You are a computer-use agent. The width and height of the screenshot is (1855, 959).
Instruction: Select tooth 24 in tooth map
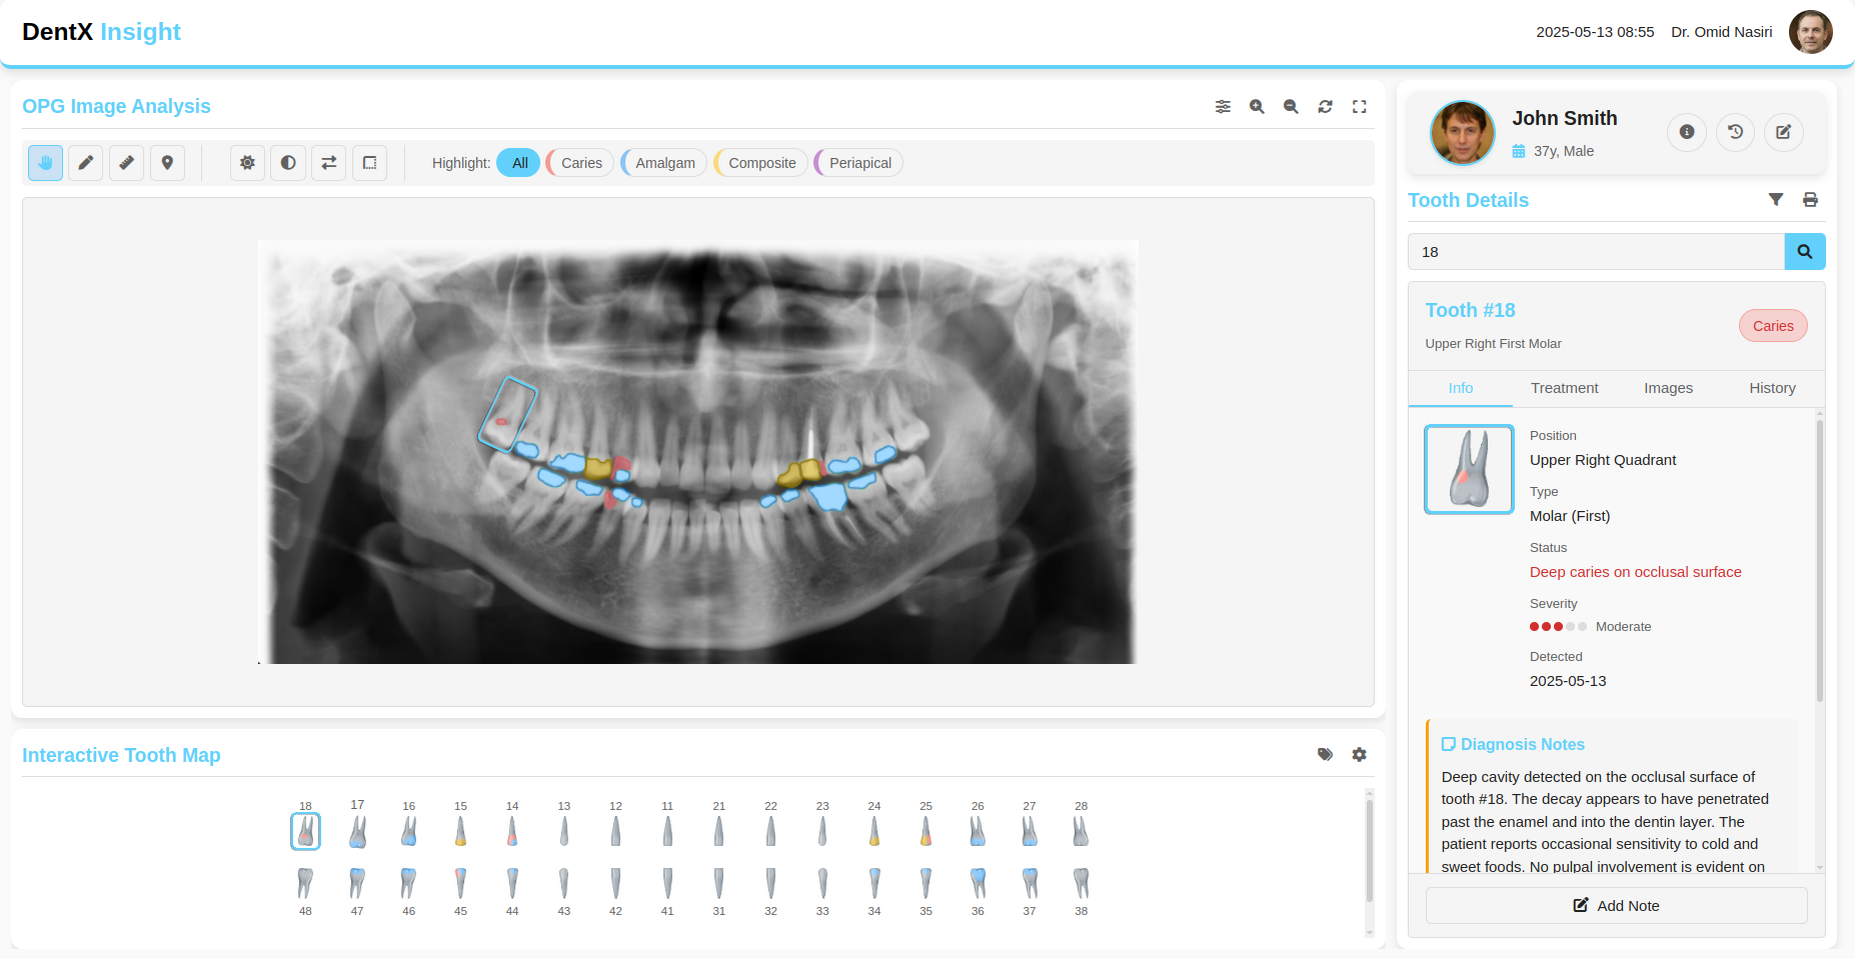coord(874,831)
